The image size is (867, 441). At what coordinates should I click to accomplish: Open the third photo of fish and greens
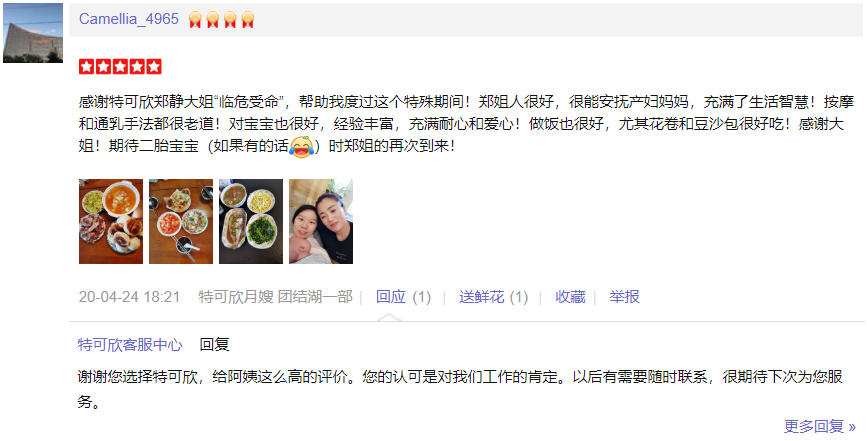[x=251, y=221]
